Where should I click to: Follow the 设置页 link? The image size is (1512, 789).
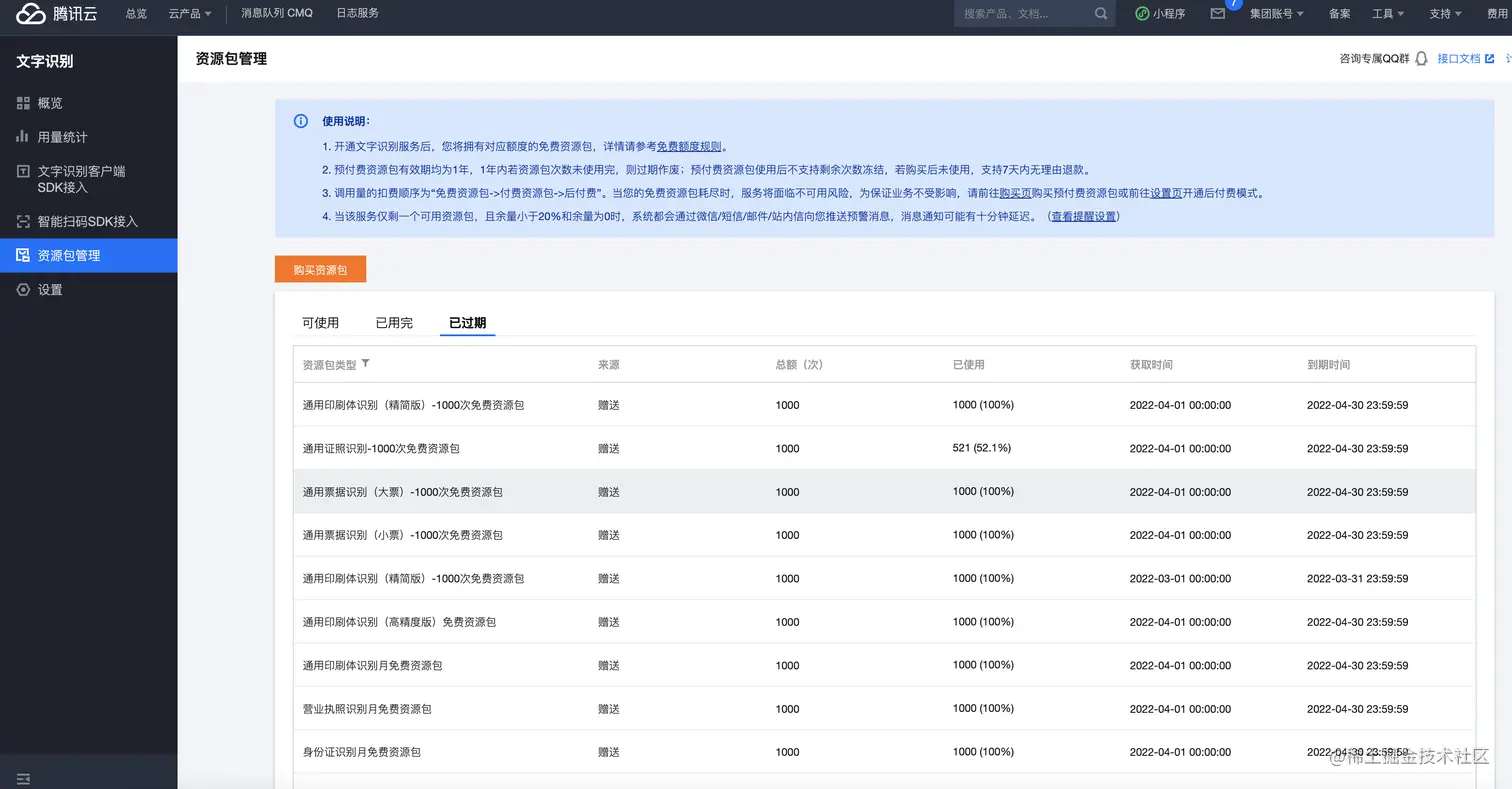1166,193
